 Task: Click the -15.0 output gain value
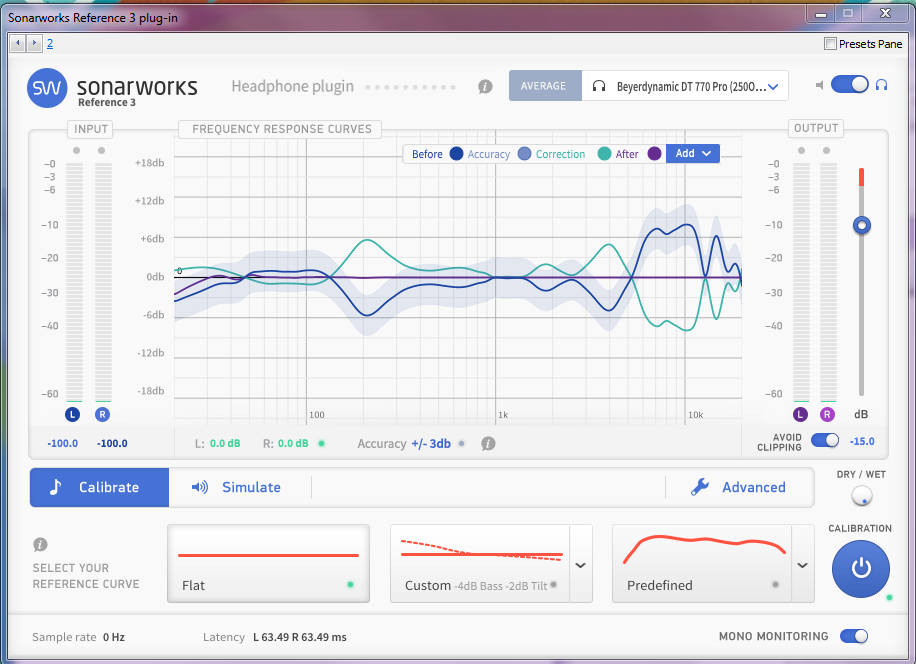tap(862, 441)
